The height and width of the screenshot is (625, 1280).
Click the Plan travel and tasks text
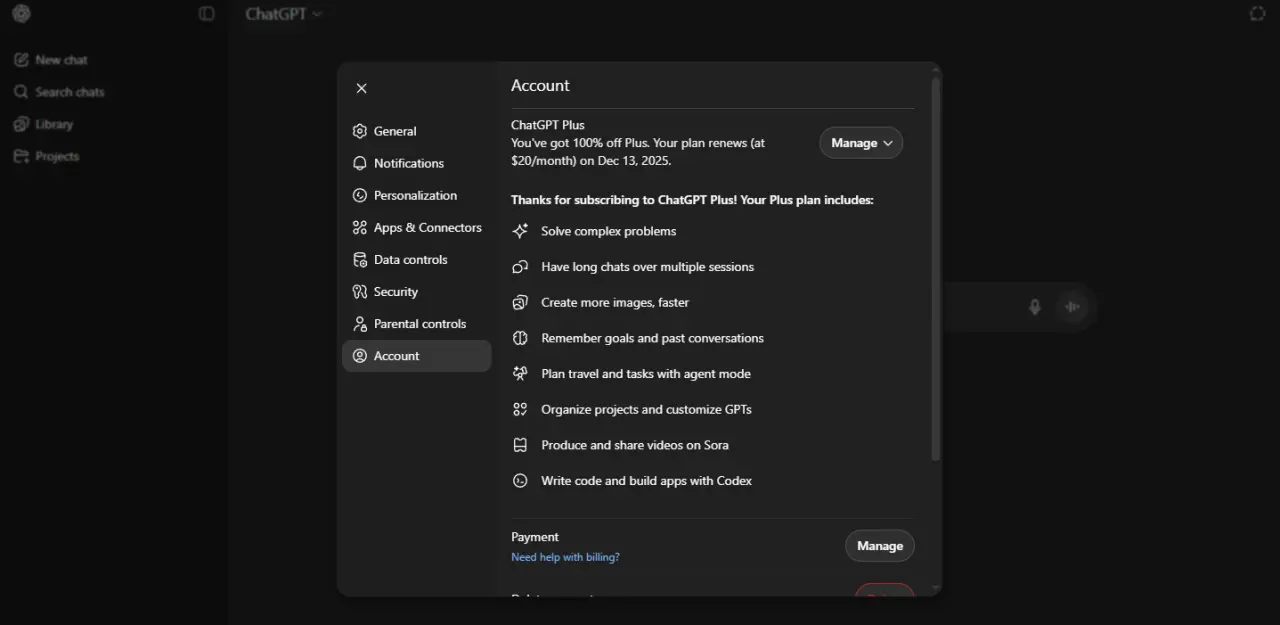[x=646, y=374]
